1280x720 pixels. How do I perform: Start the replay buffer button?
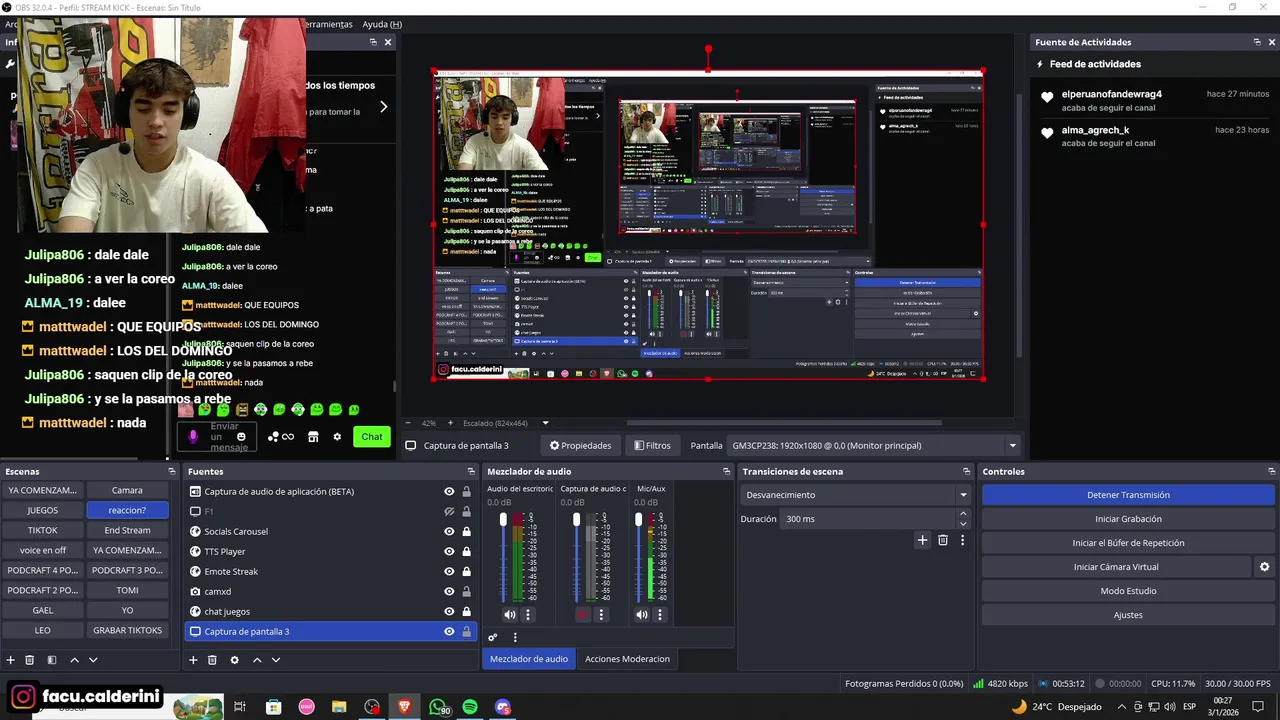pyautogui.click(x=1128, y=543)
